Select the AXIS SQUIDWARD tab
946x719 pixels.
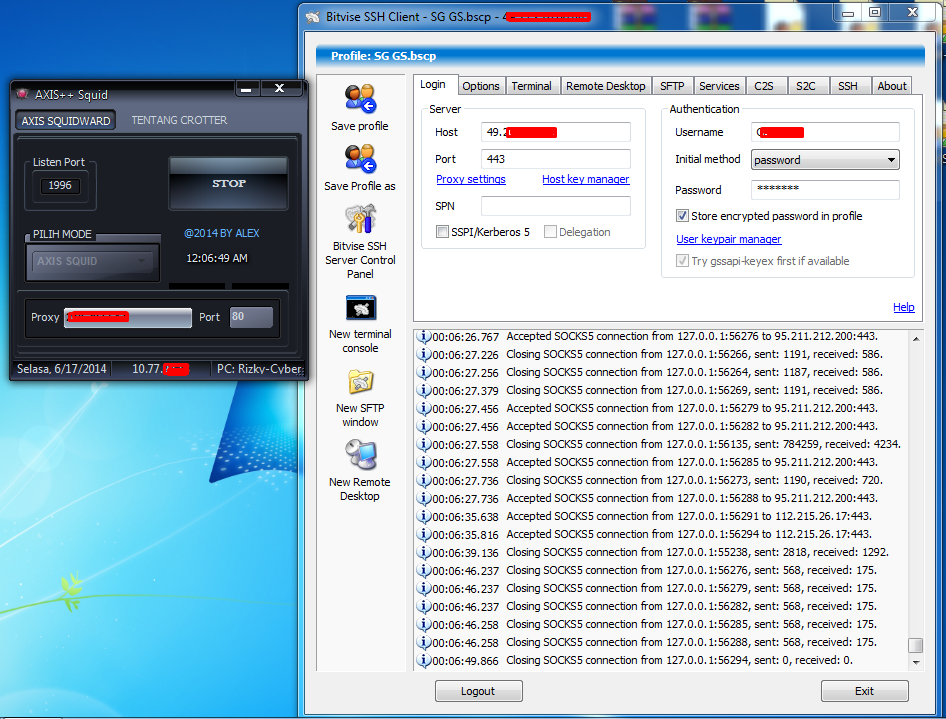[66, 121]
